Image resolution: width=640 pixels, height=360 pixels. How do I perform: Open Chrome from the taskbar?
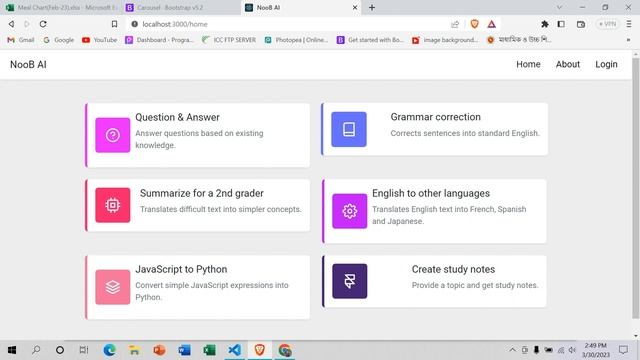point(285,350)
